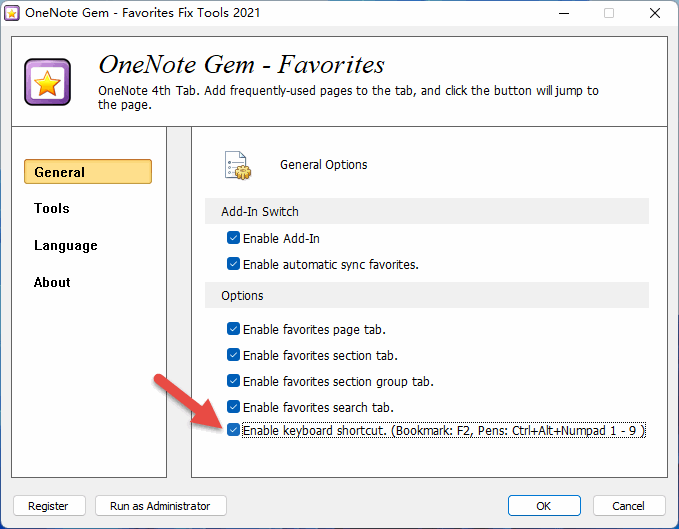Click the General Options heading text

click(x=323, y=165)
